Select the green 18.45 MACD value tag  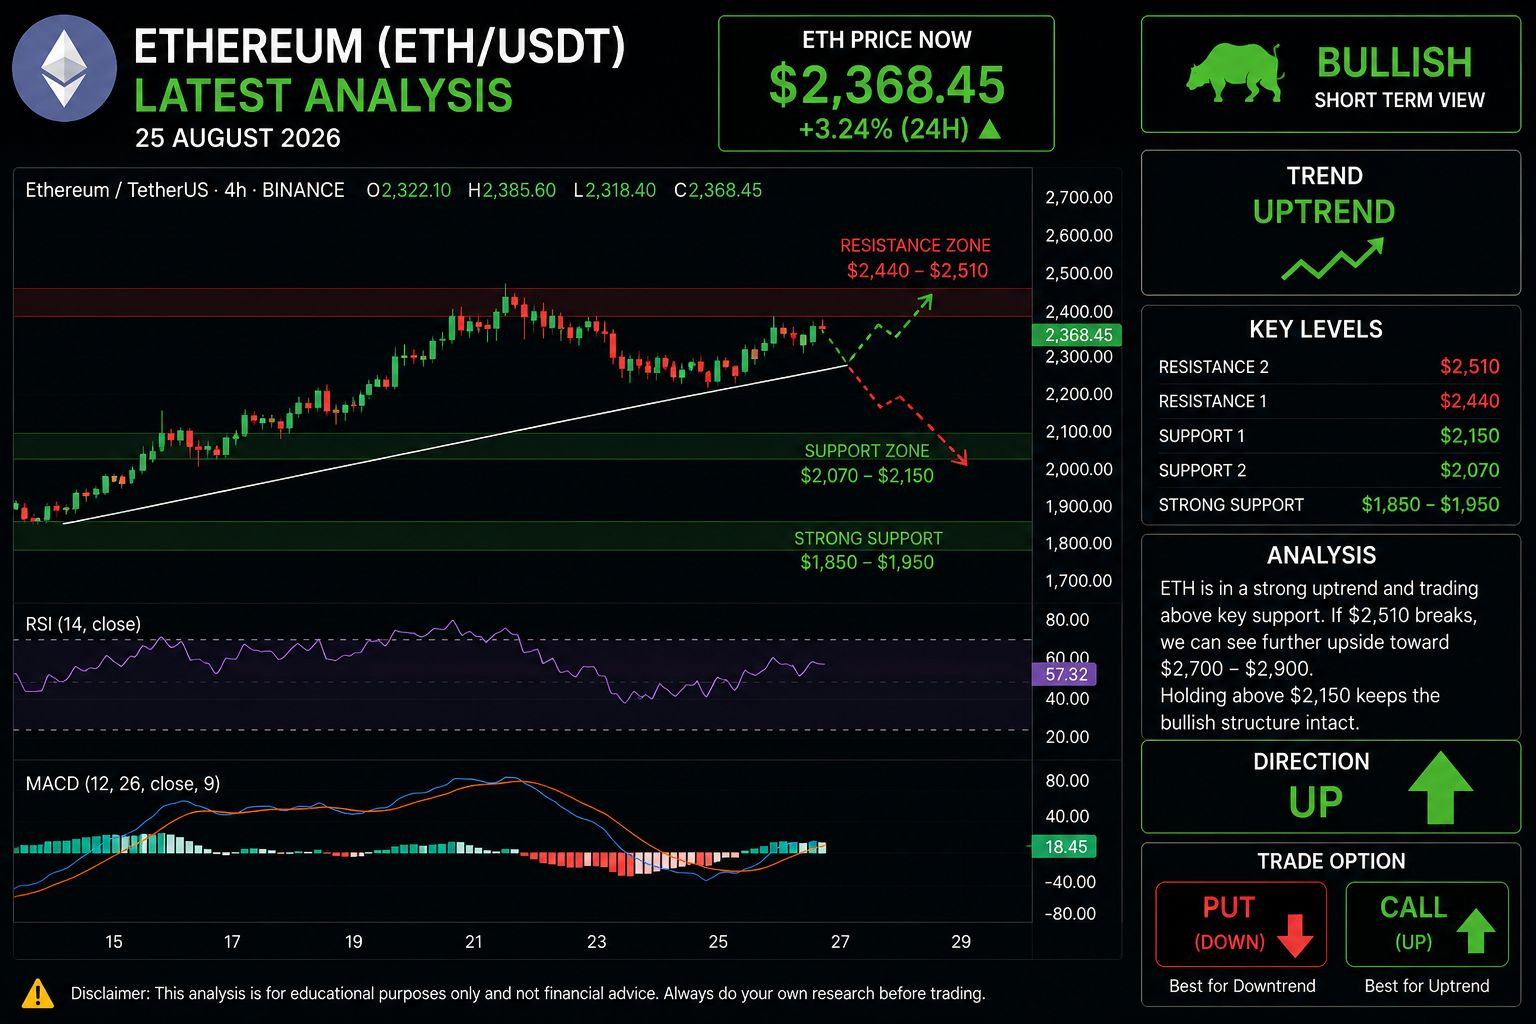coord(1065,847)
